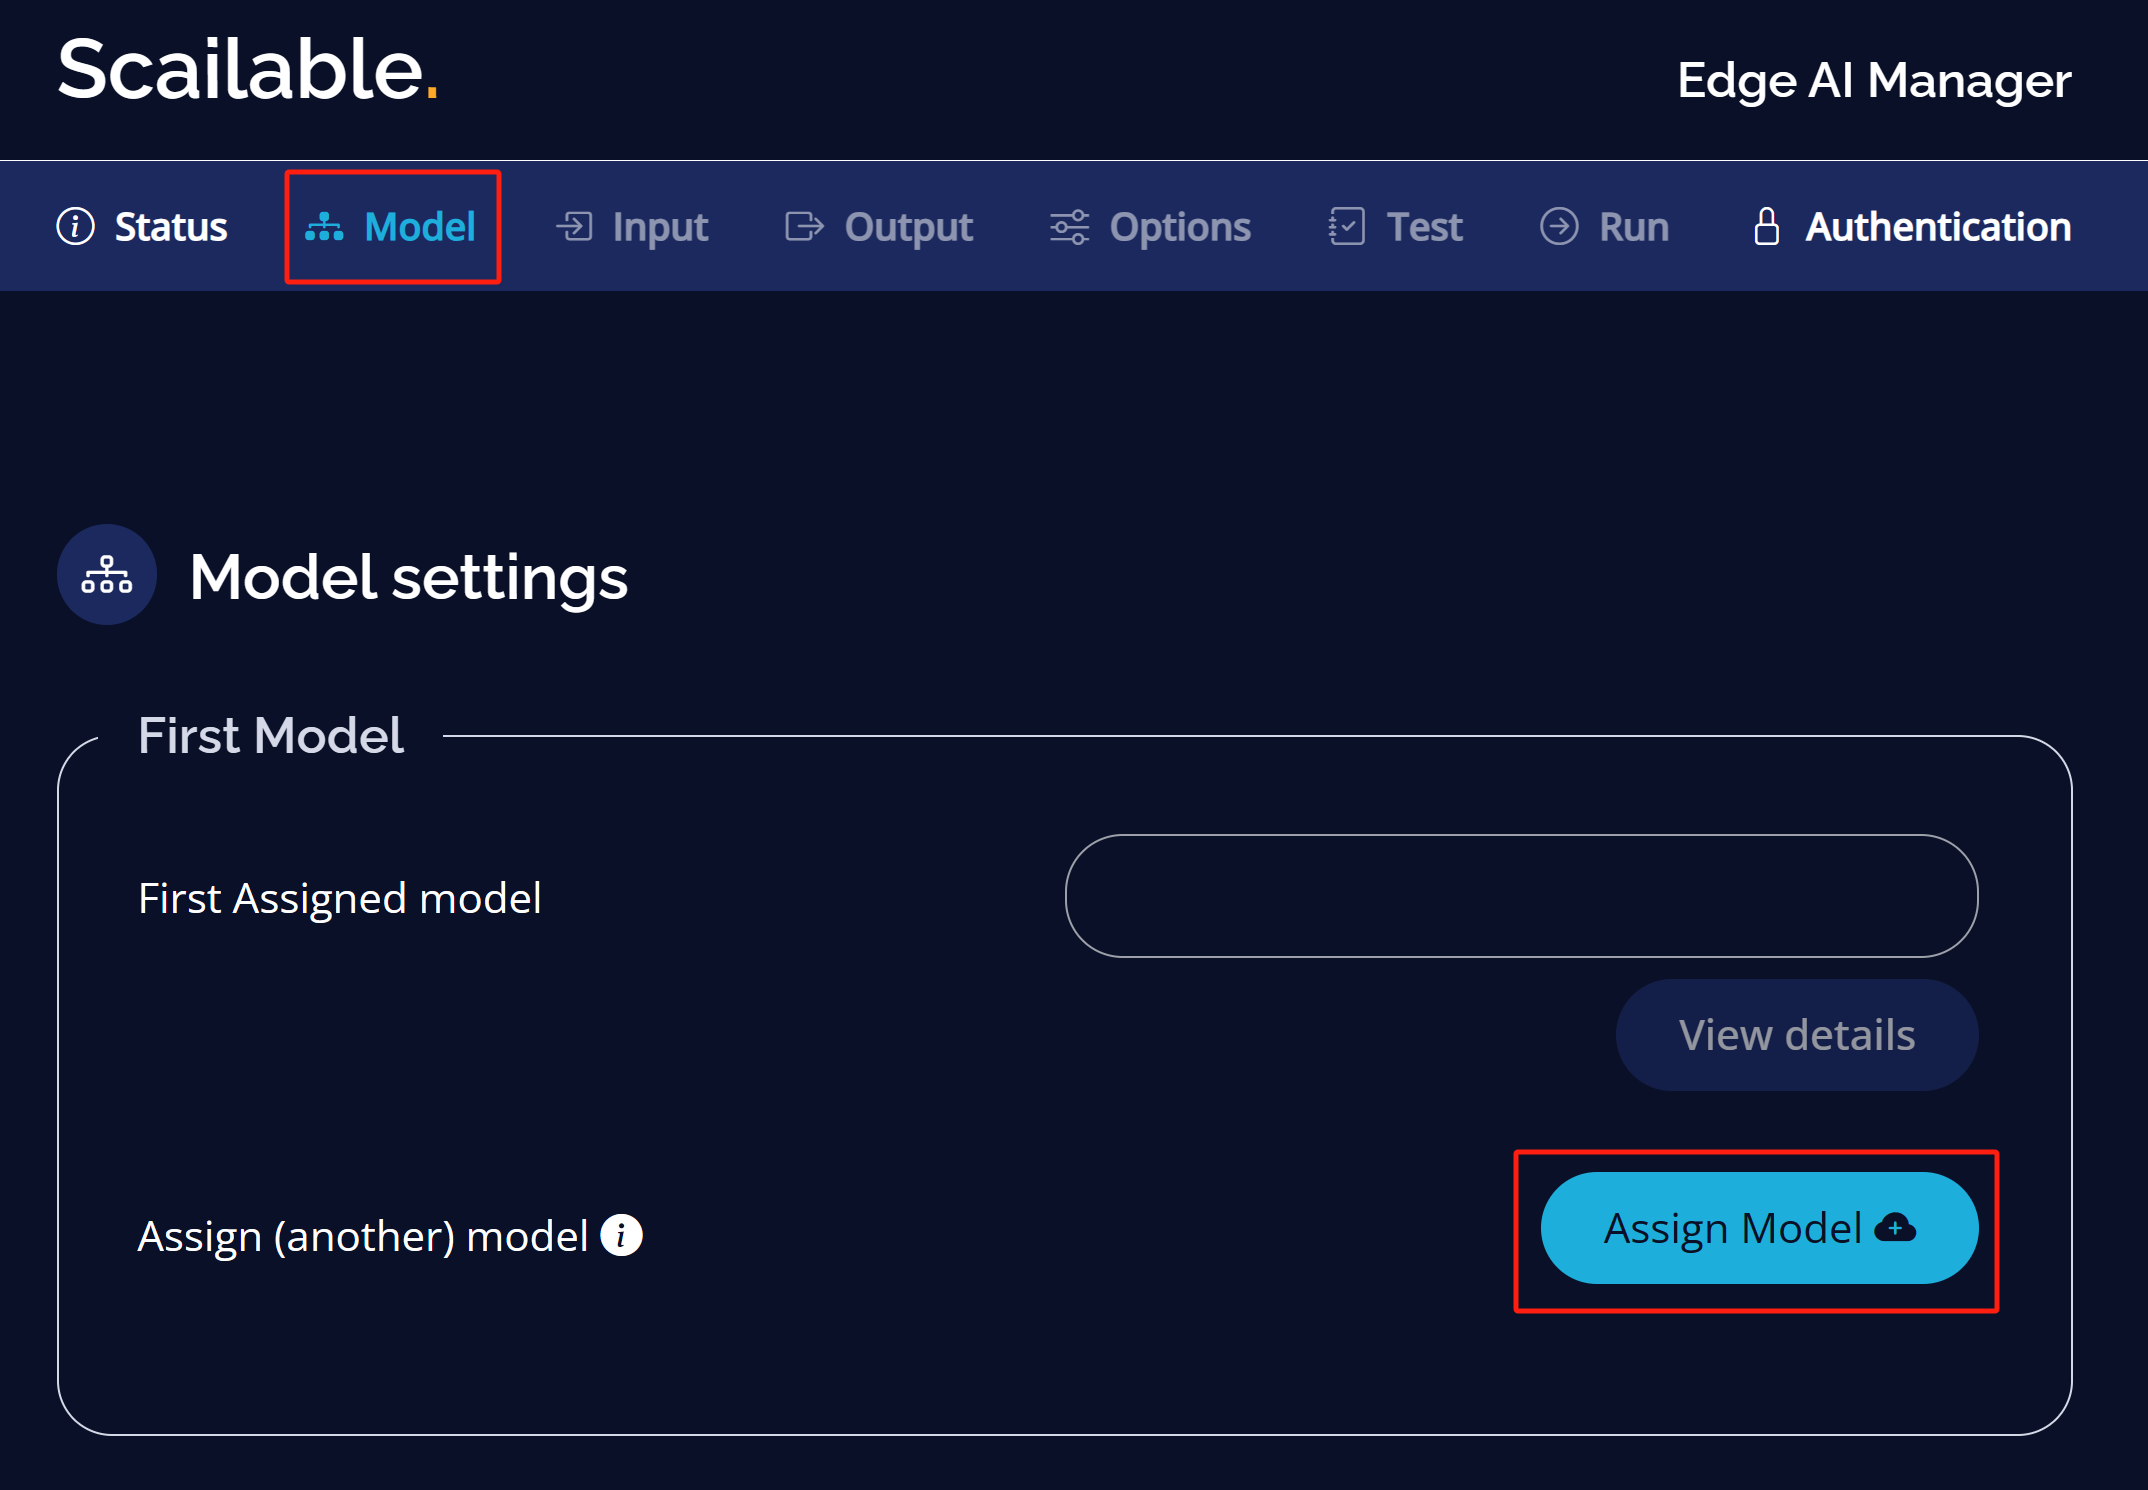Click the Model network hierarchy icon in navbar
This screenshot has width=2148, height=1490.
324,227
